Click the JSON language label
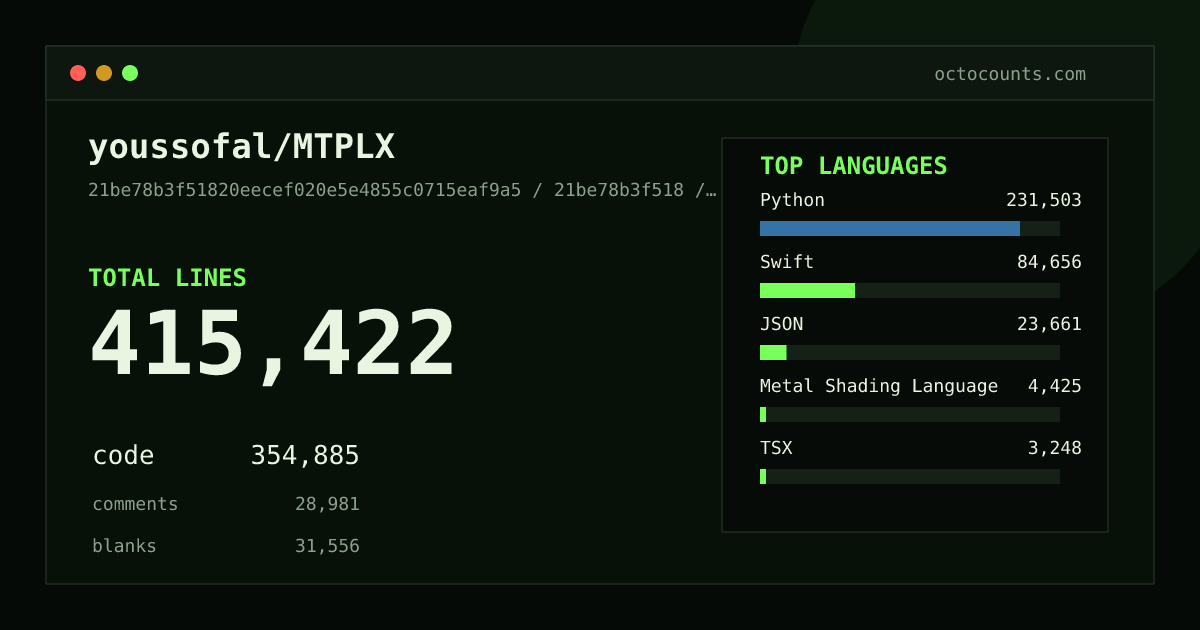1200x630 pixels. [781, 324]
